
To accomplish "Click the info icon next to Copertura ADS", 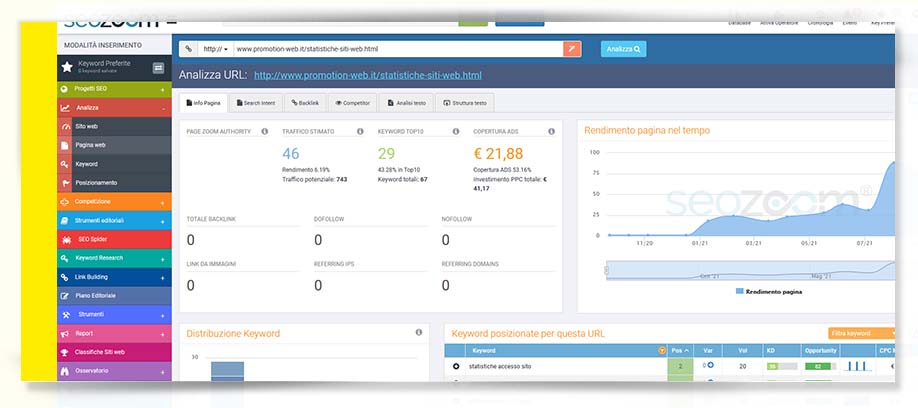I will point(551,131).
